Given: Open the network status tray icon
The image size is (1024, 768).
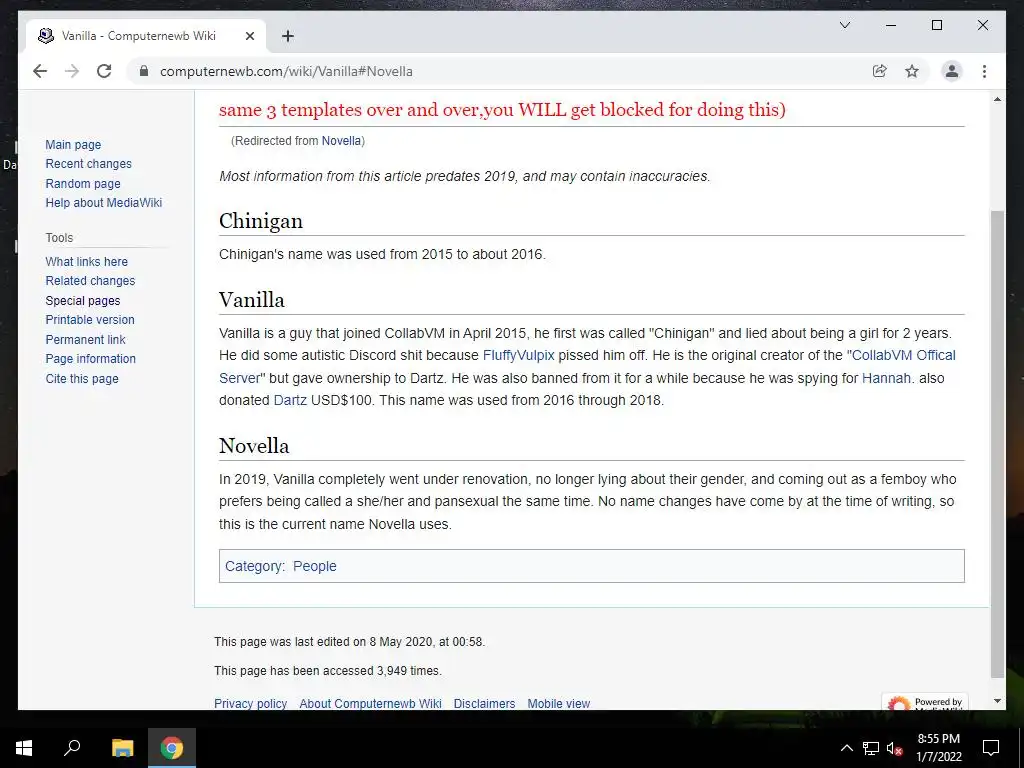Looking at the screenshot, I should coord(871,748).
